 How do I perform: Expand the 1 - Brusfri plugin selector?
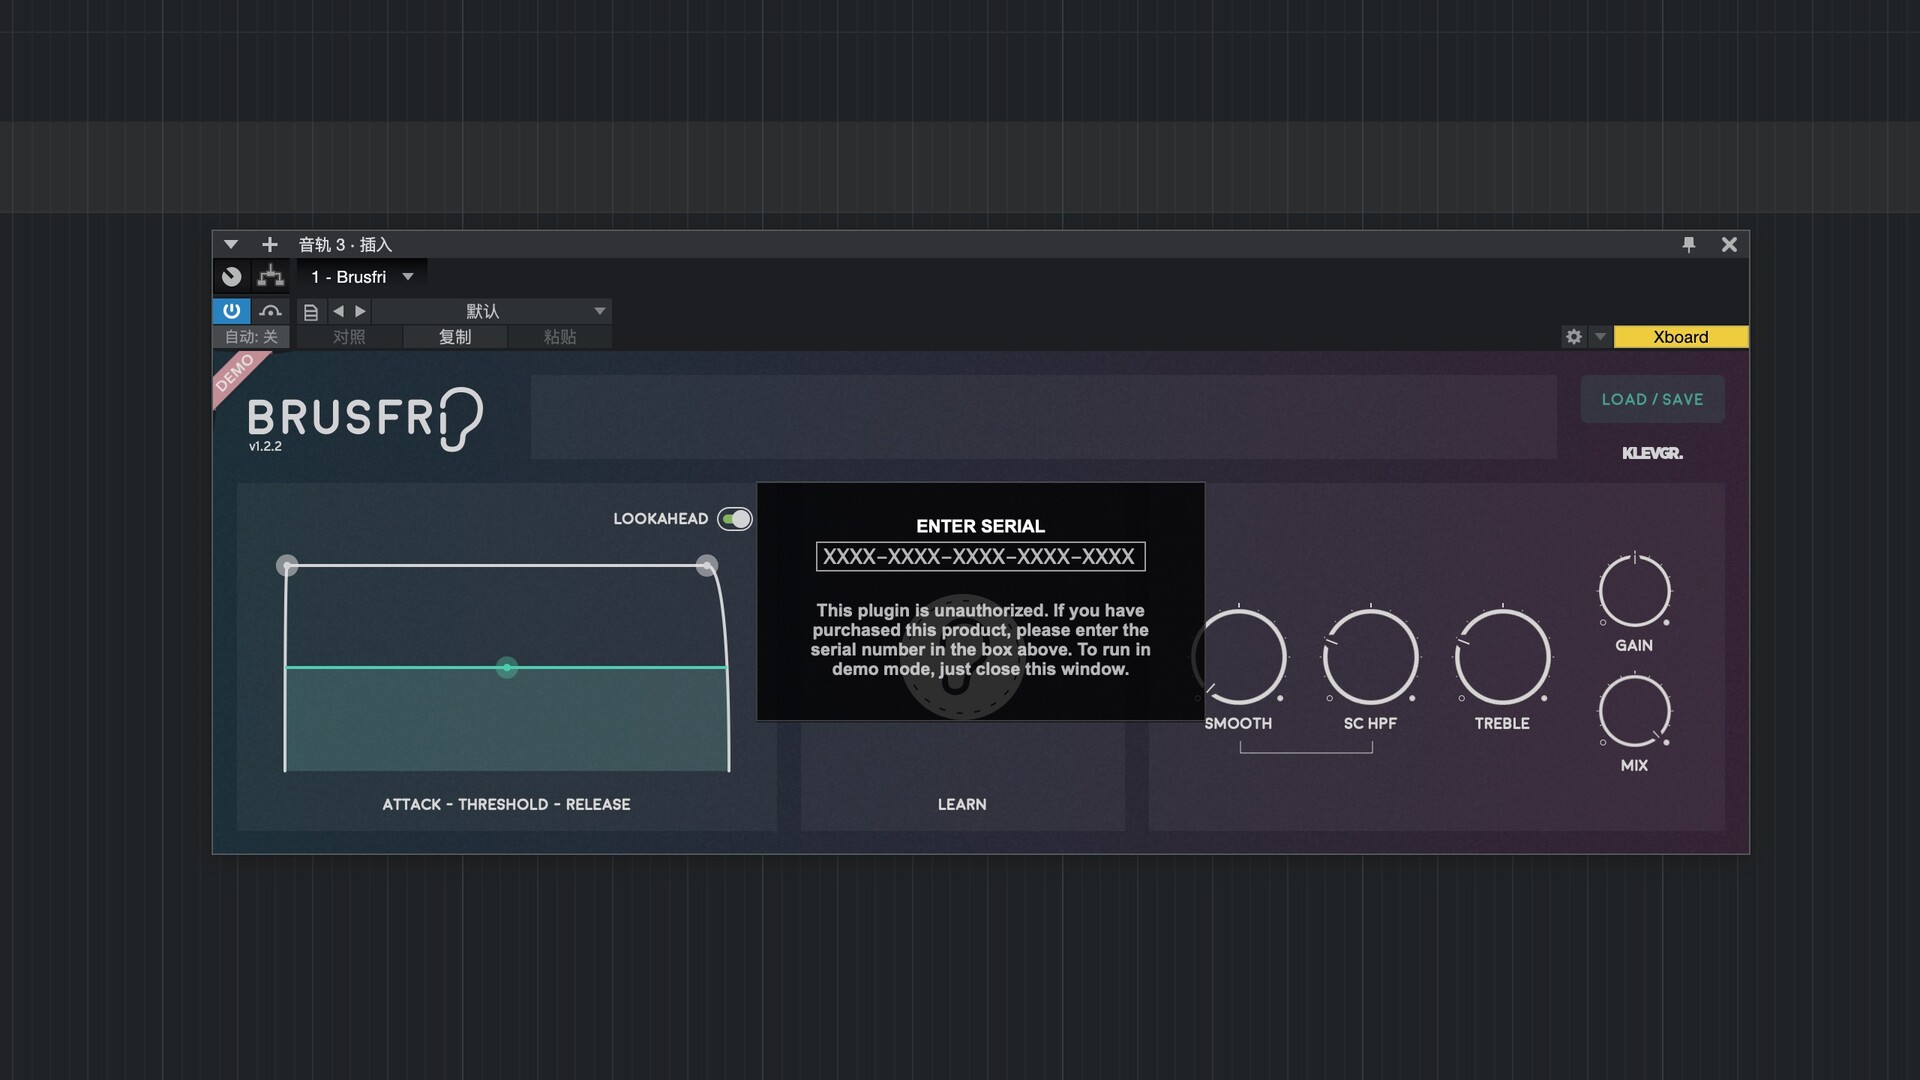coord(362,277)
